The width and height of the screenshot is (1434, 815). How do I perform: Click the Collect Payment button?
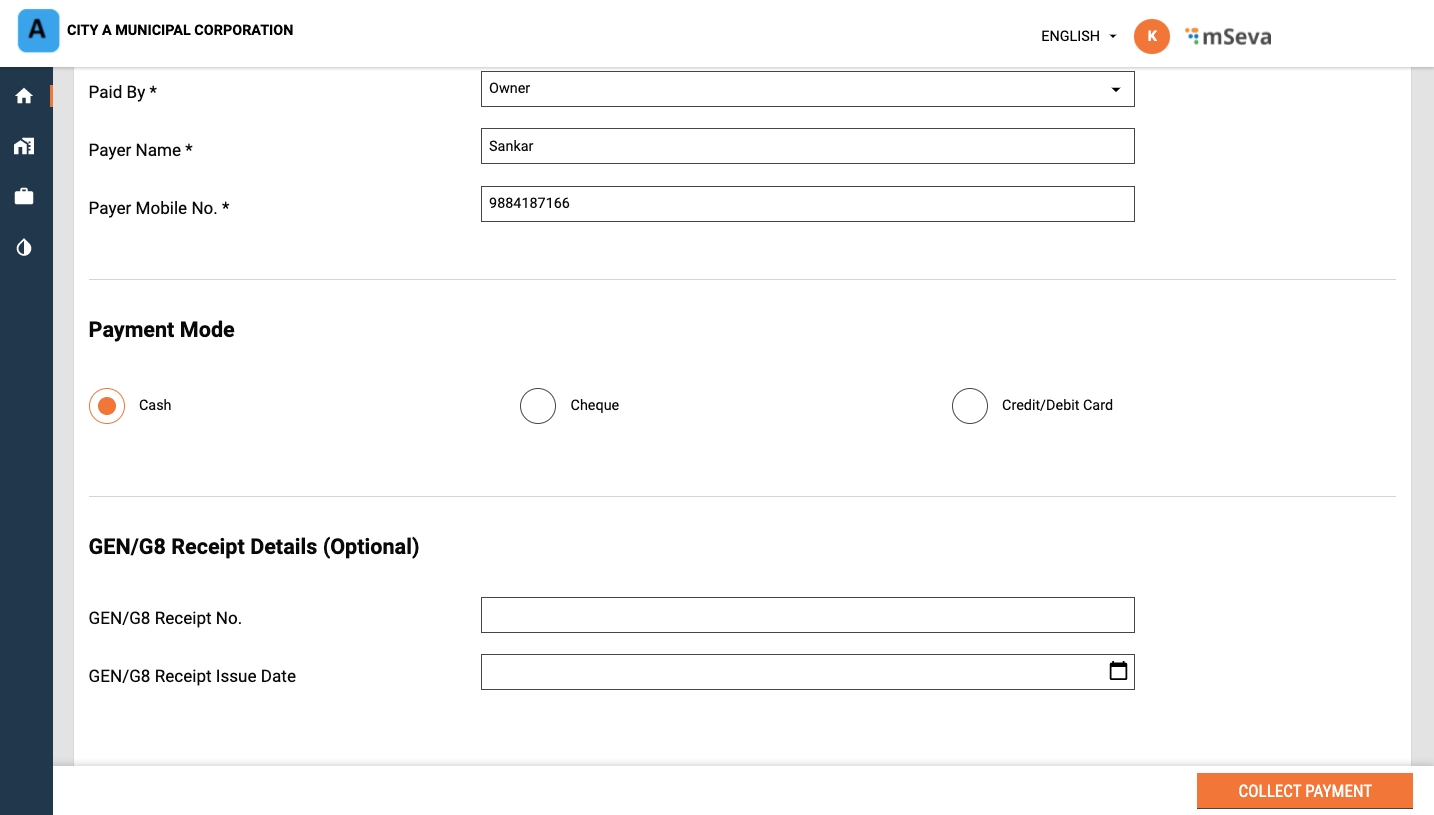[1304, 791]
